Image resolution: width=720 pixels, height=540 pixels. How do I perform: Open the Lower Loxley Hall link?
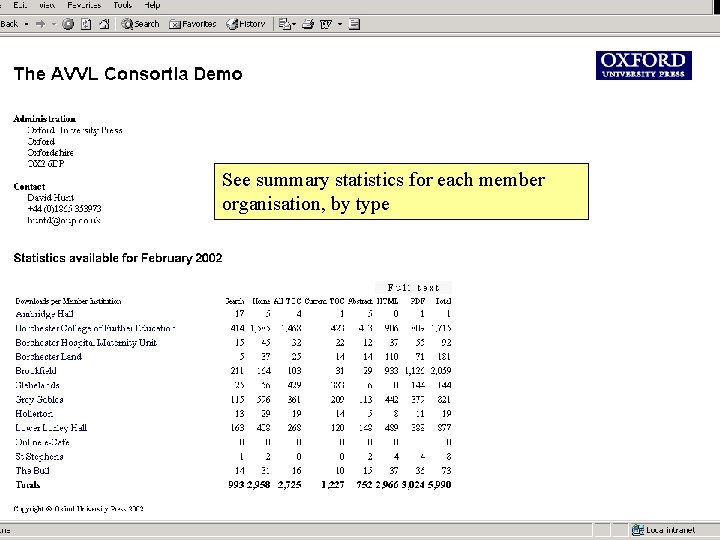coord(51,428)
